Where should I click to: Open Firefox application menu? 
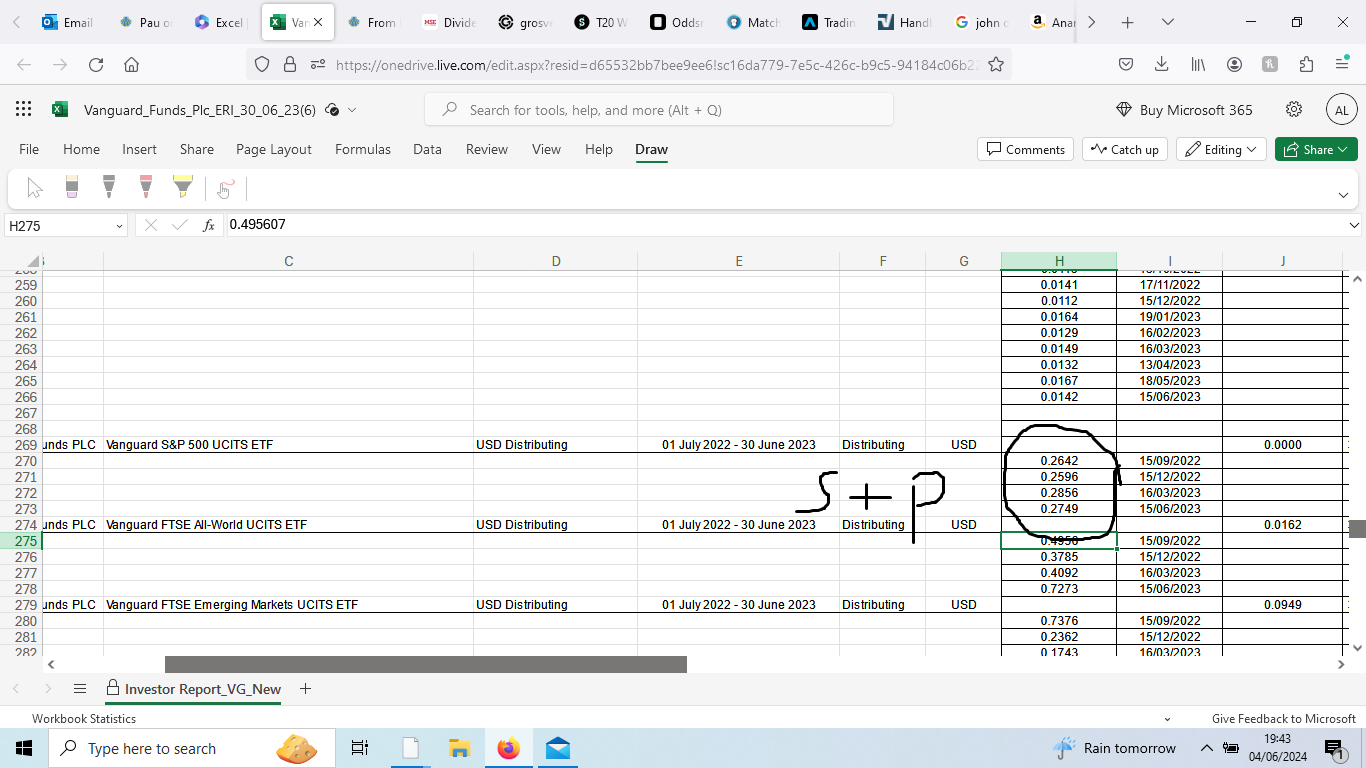point(1342,64)
